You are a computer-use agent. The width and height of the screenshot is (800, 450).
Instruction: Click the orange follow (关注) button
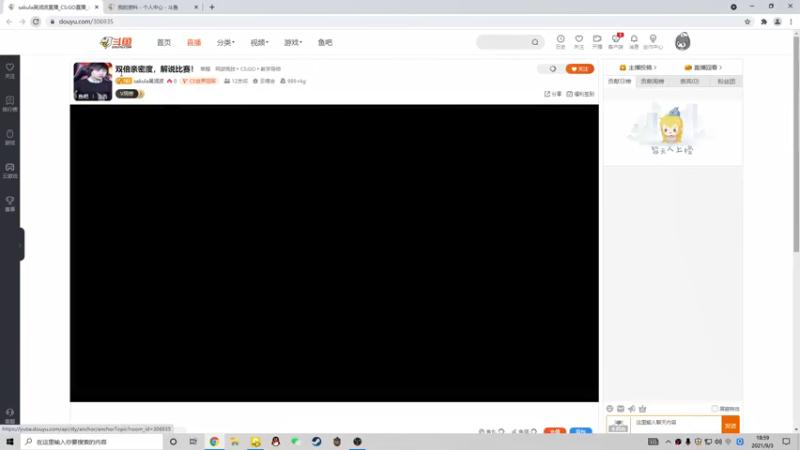[x=580, y=69]
